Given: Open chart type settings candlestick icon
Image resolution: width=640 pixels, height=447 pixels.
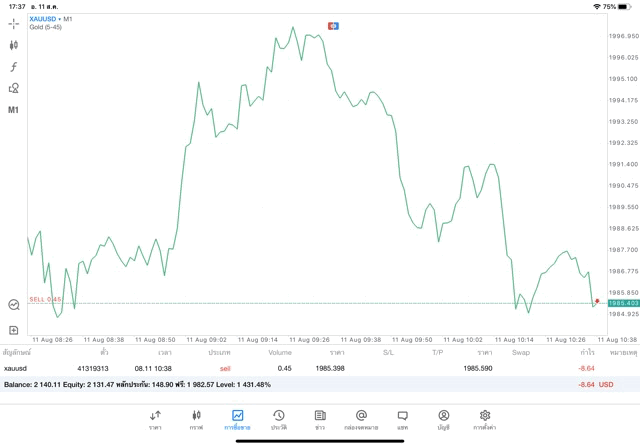Looking at the screenshot, I should 14,45.
